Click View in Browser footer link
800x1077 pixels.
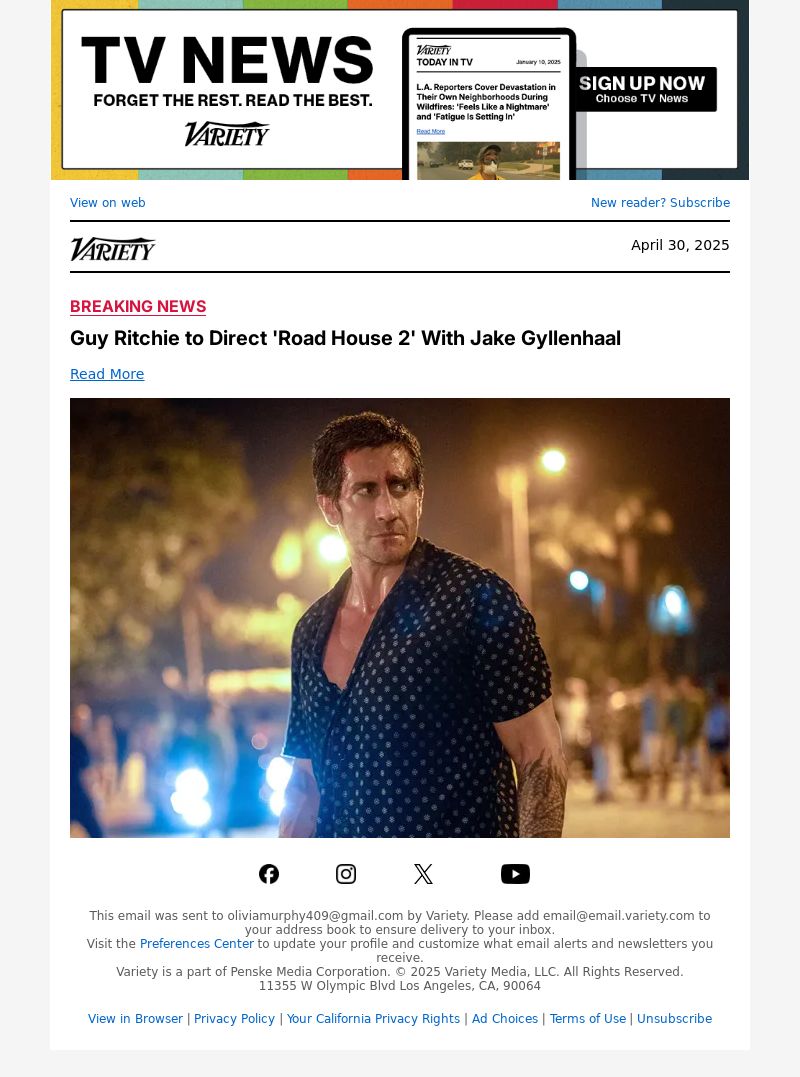(135, 1019)
